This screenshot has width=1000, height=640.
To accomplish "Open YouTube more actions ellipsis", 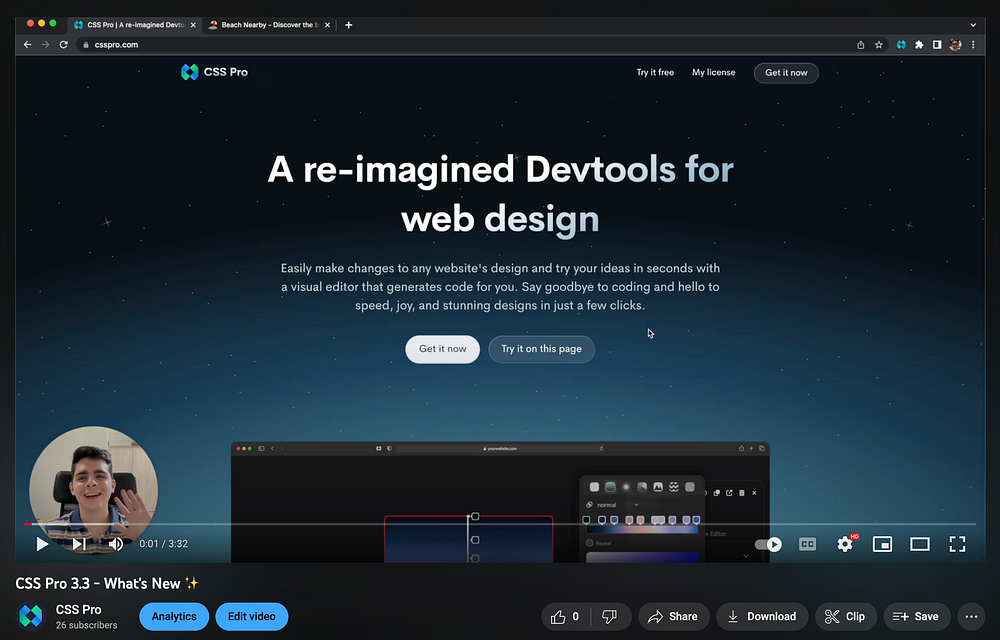I will pos(971,616).
